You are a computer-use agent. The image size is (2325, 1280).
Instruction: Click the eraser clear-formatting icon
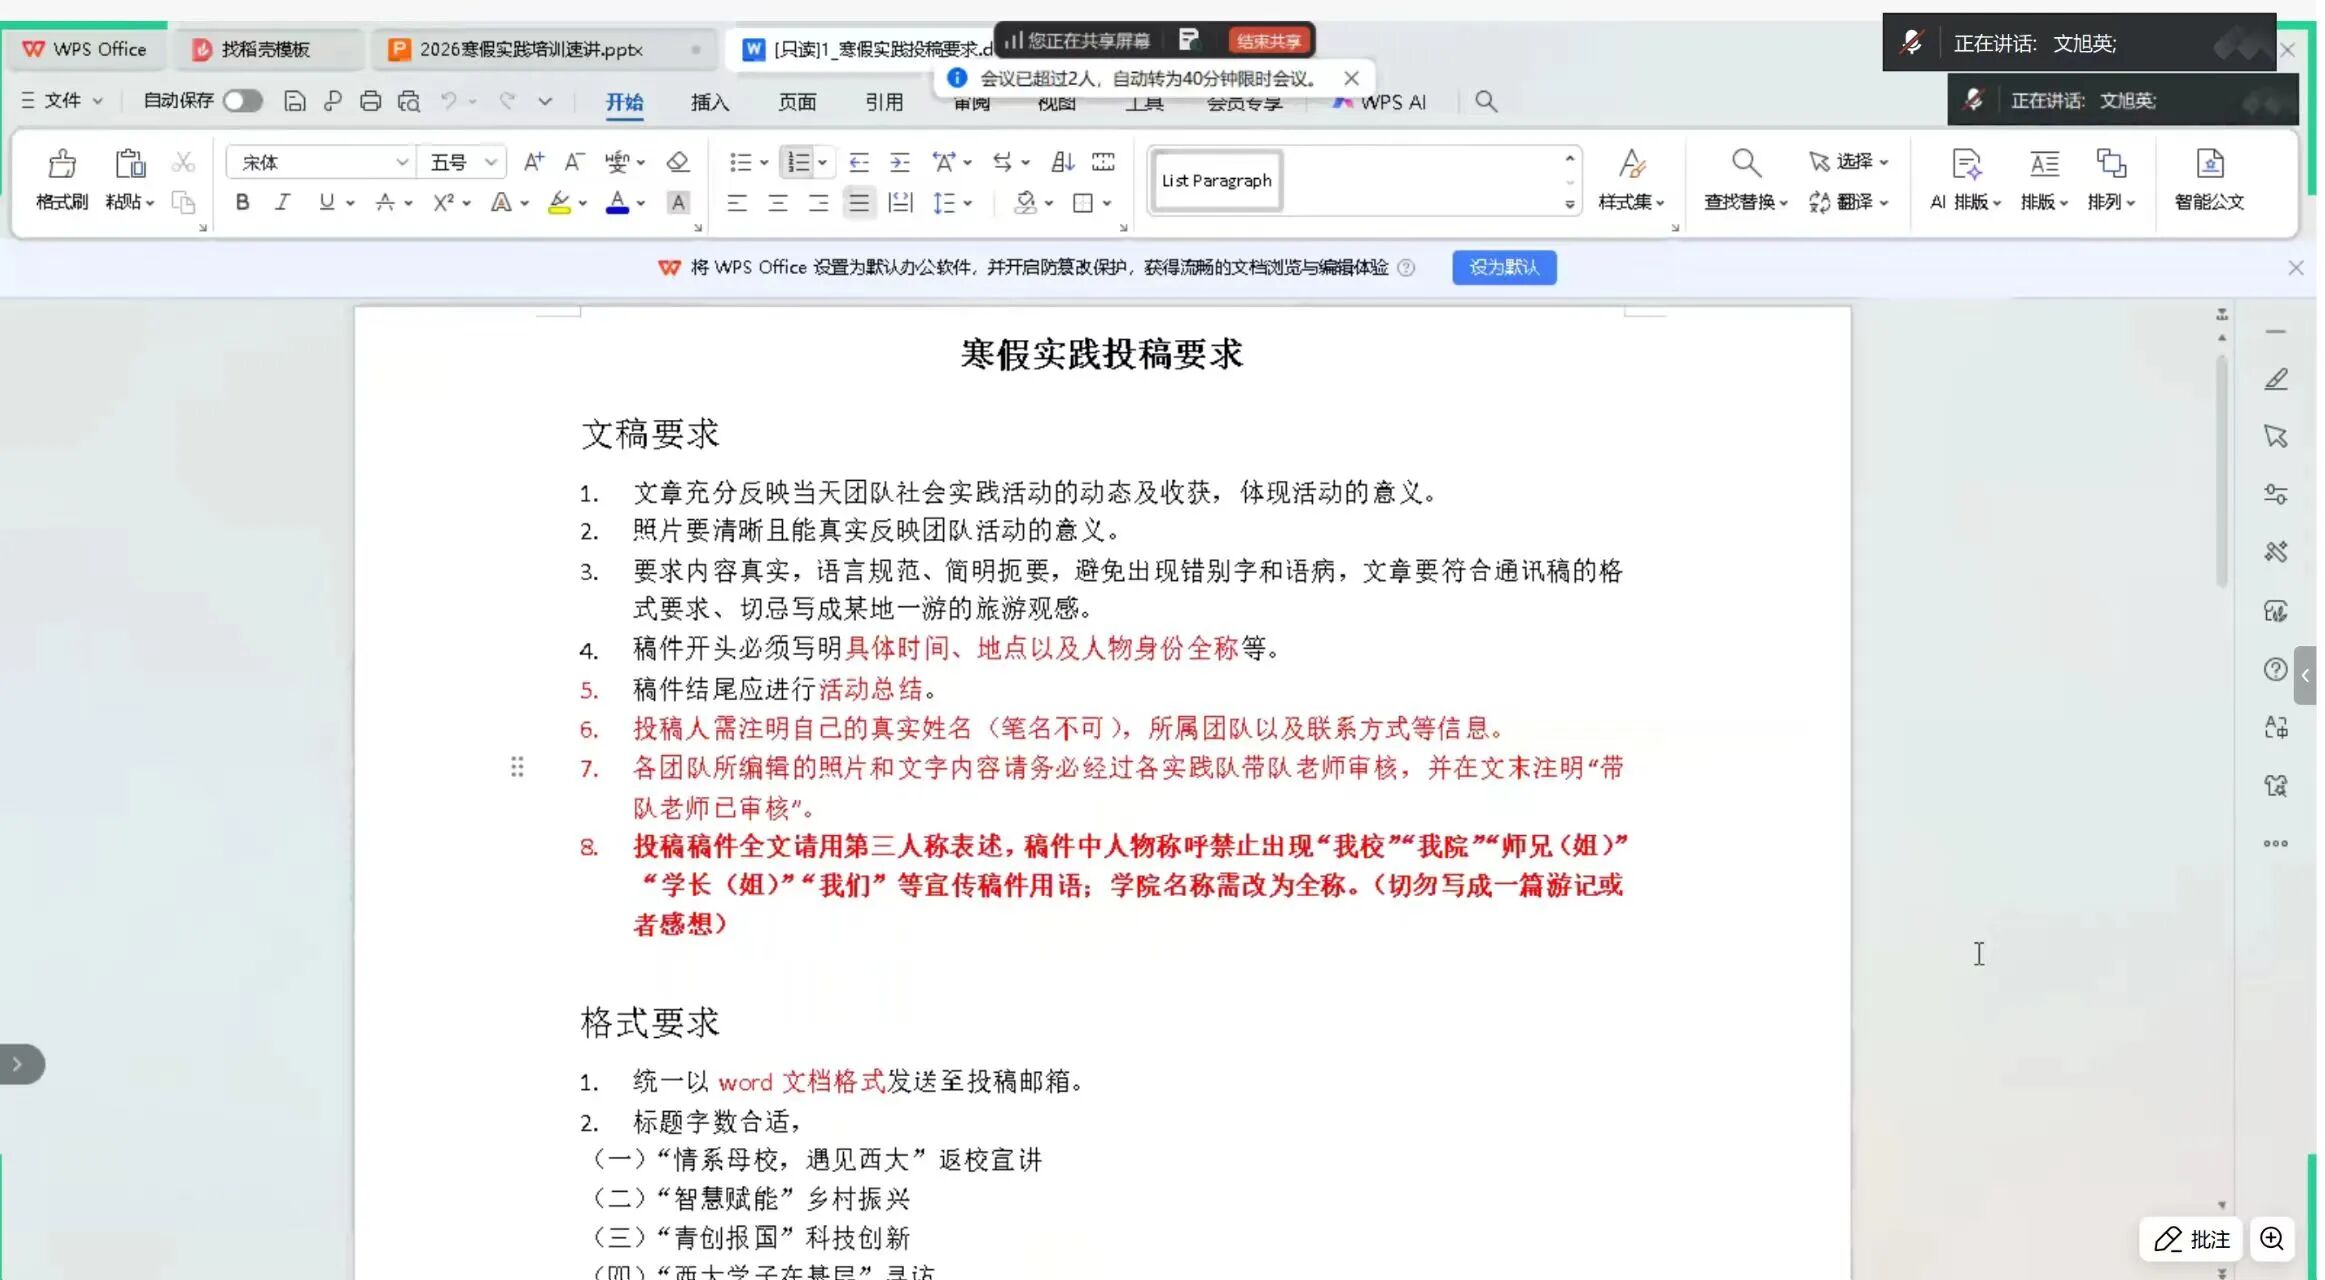coord(678,162)
